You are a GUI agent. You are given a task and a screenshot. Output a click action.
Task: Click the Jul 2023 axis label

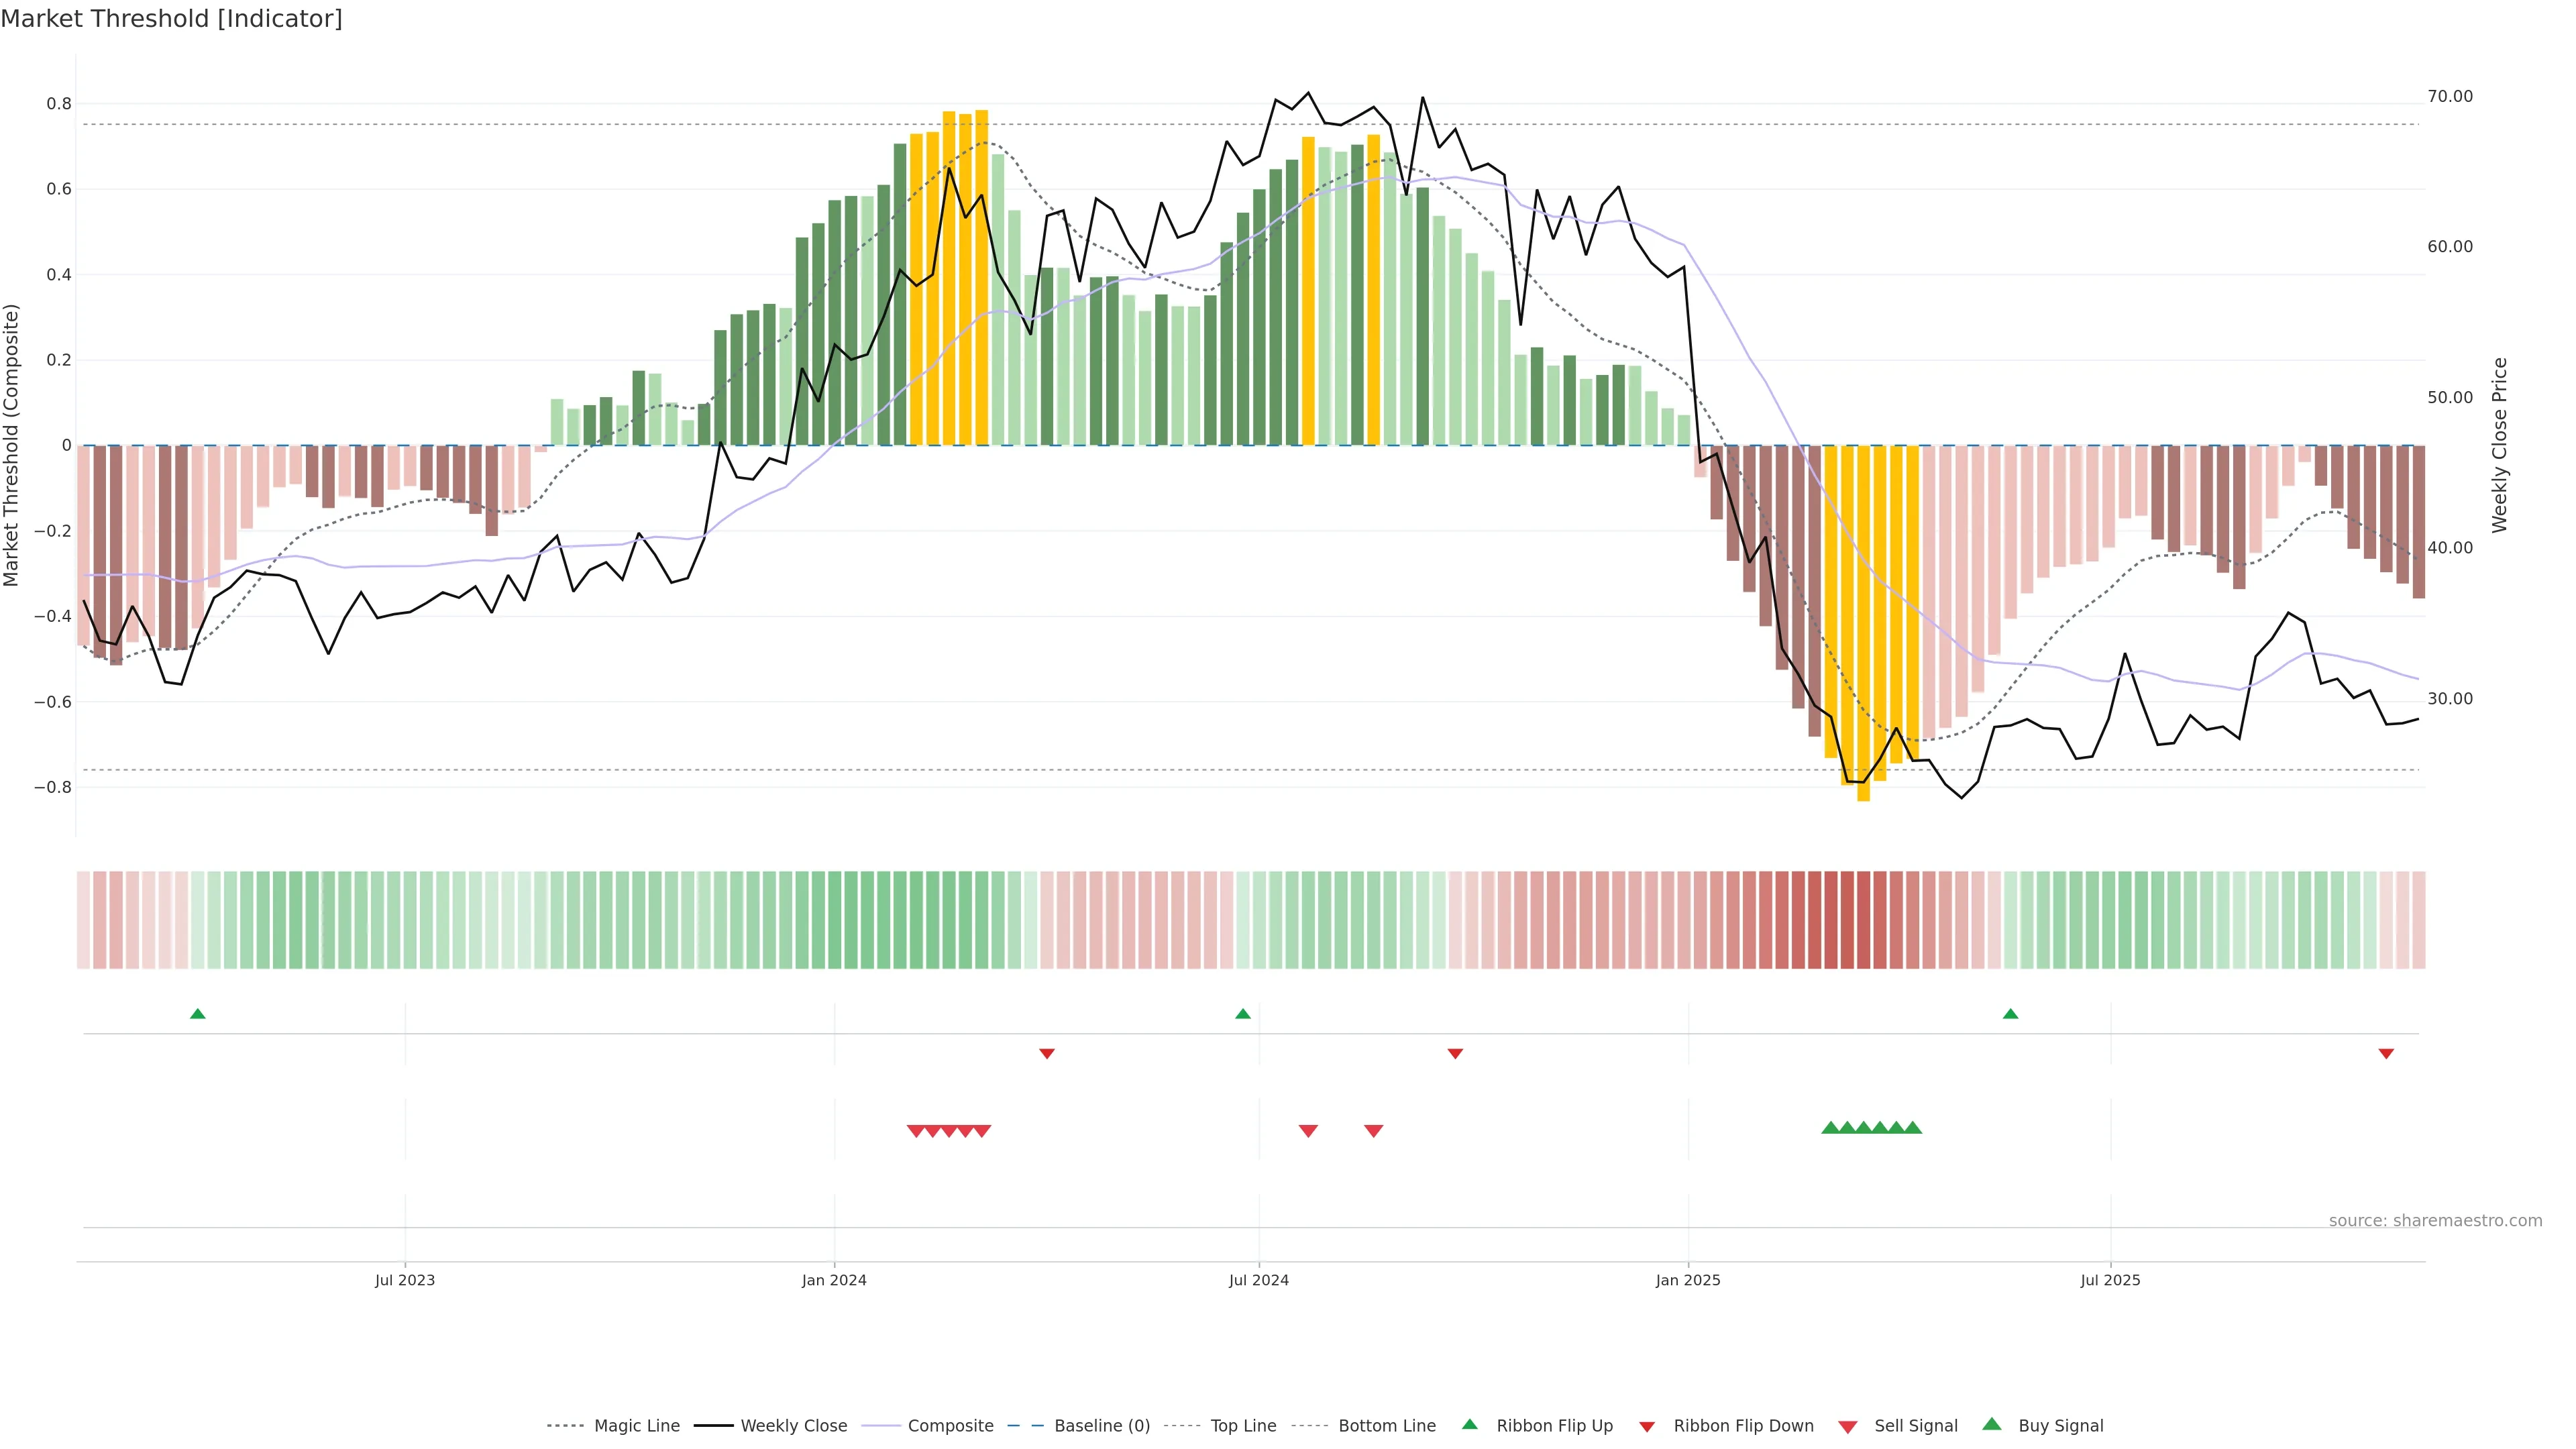click(405, 1280)
